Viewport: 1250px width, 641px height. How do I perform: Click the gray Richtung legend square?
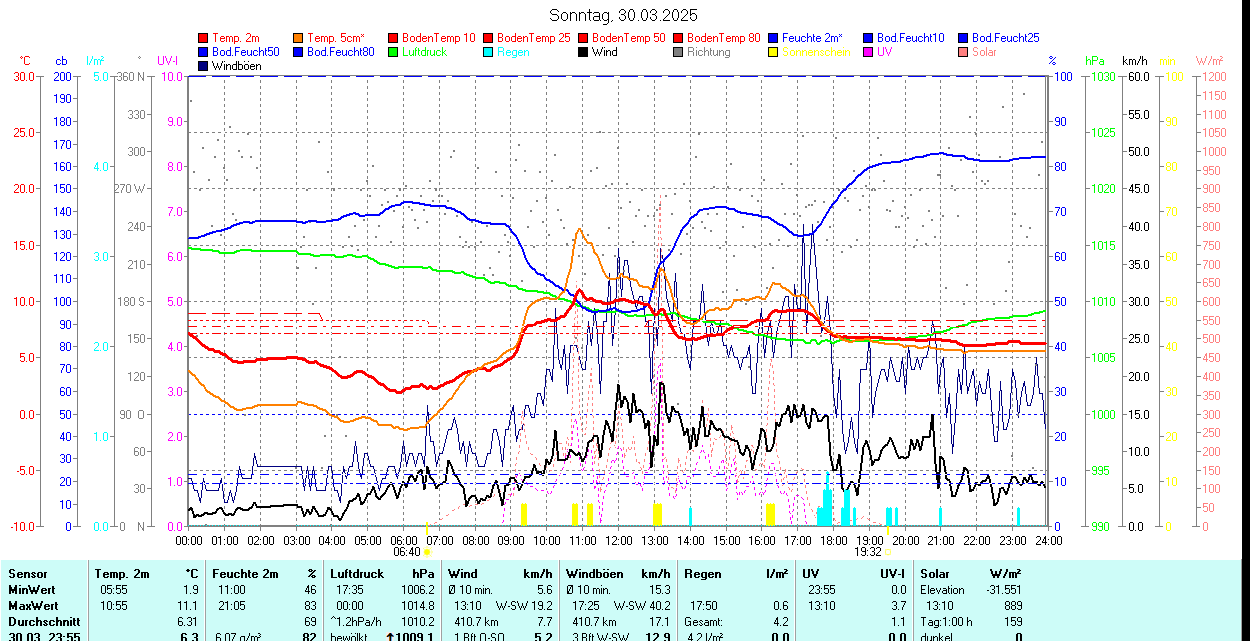point(679,52)
